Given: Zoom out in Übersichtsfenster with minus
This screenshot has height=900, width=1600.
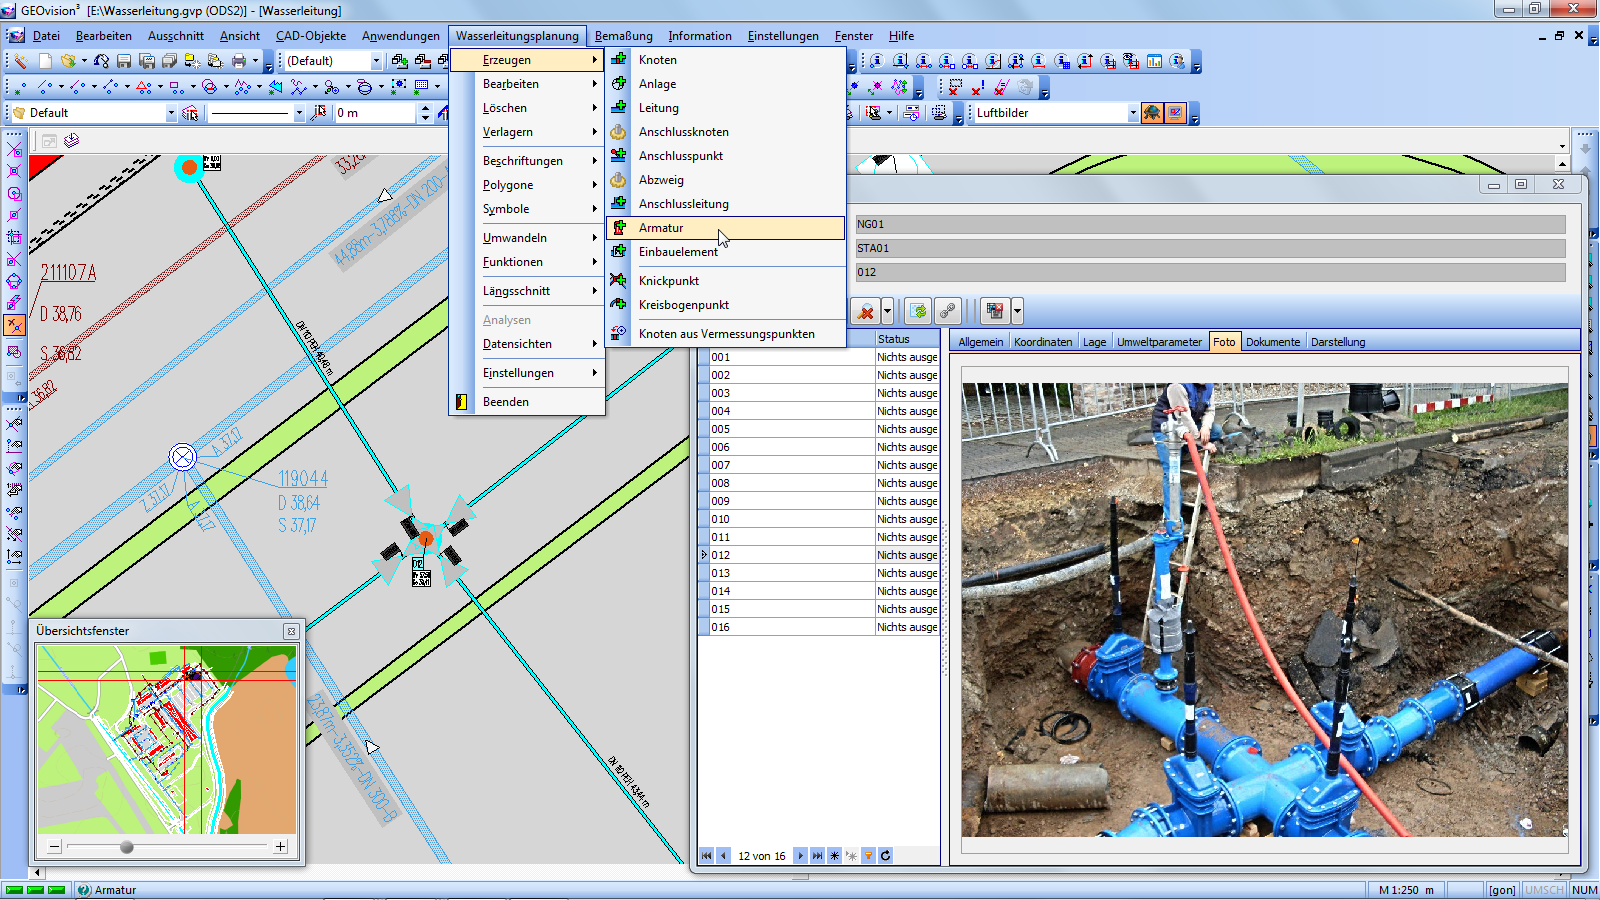Looking at the screenshot, I should pyautogui.click(x=55, y=847).
